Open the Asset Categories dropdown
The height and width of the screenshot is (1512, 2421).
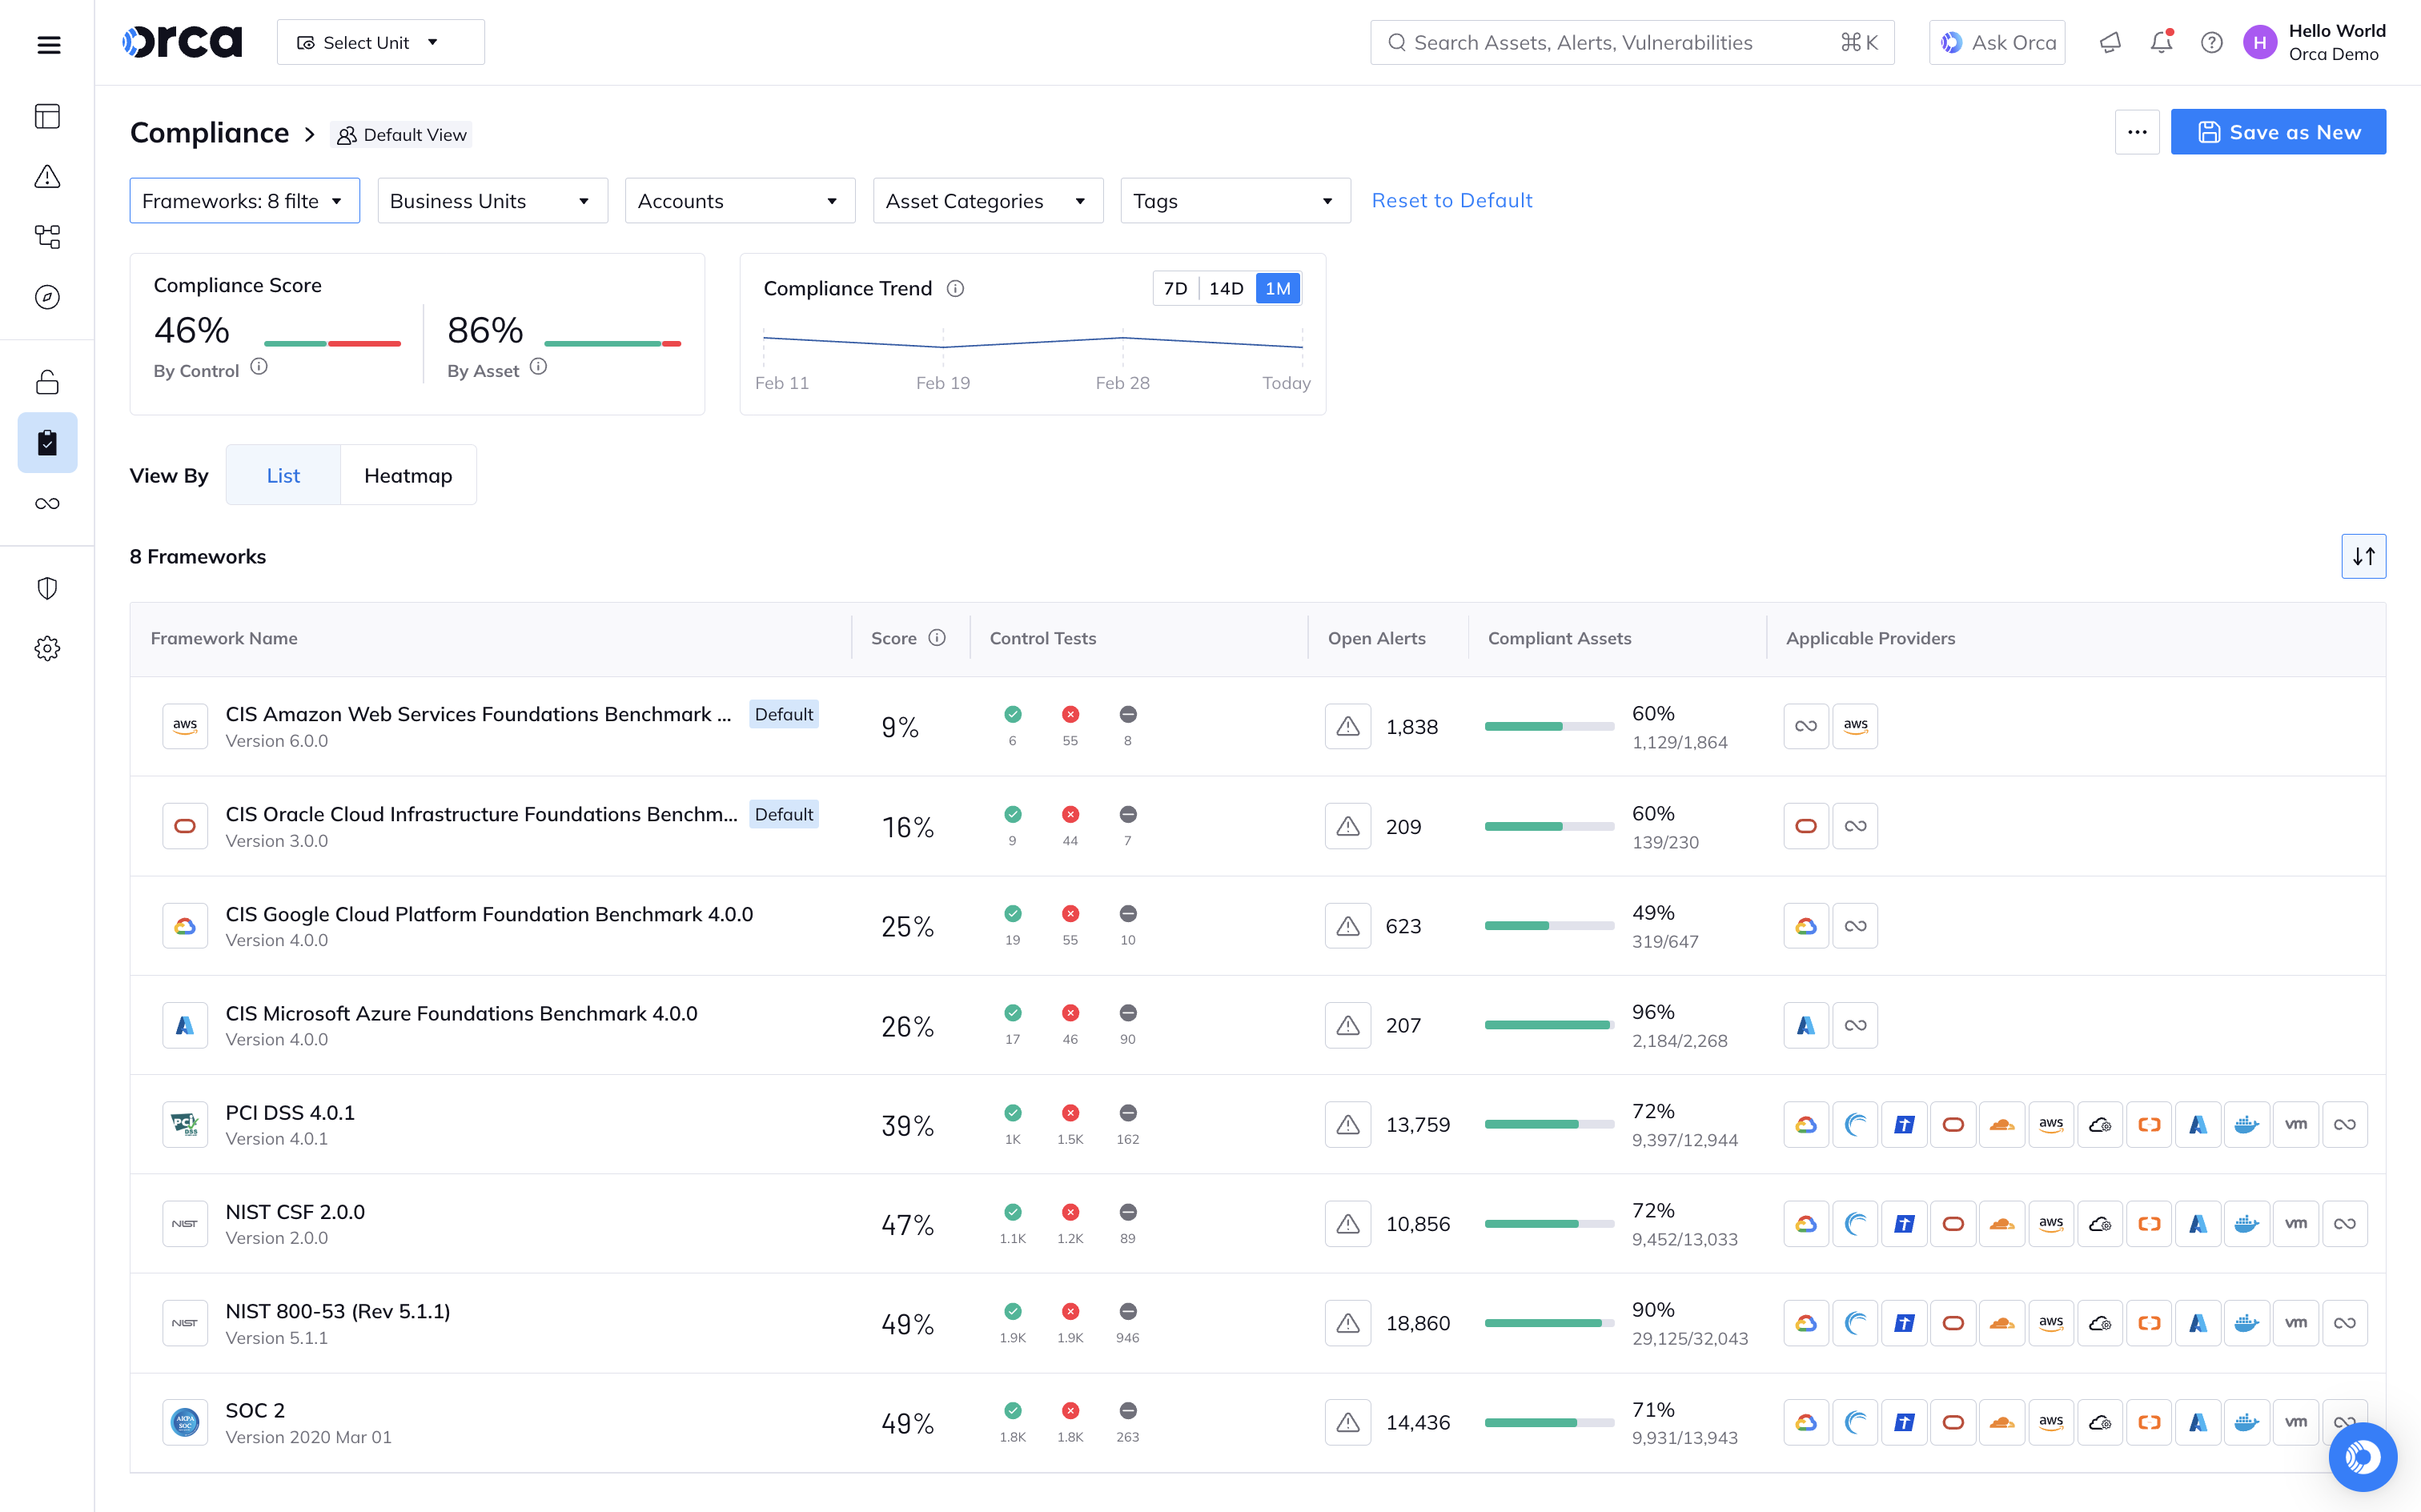tap(987, 200)
